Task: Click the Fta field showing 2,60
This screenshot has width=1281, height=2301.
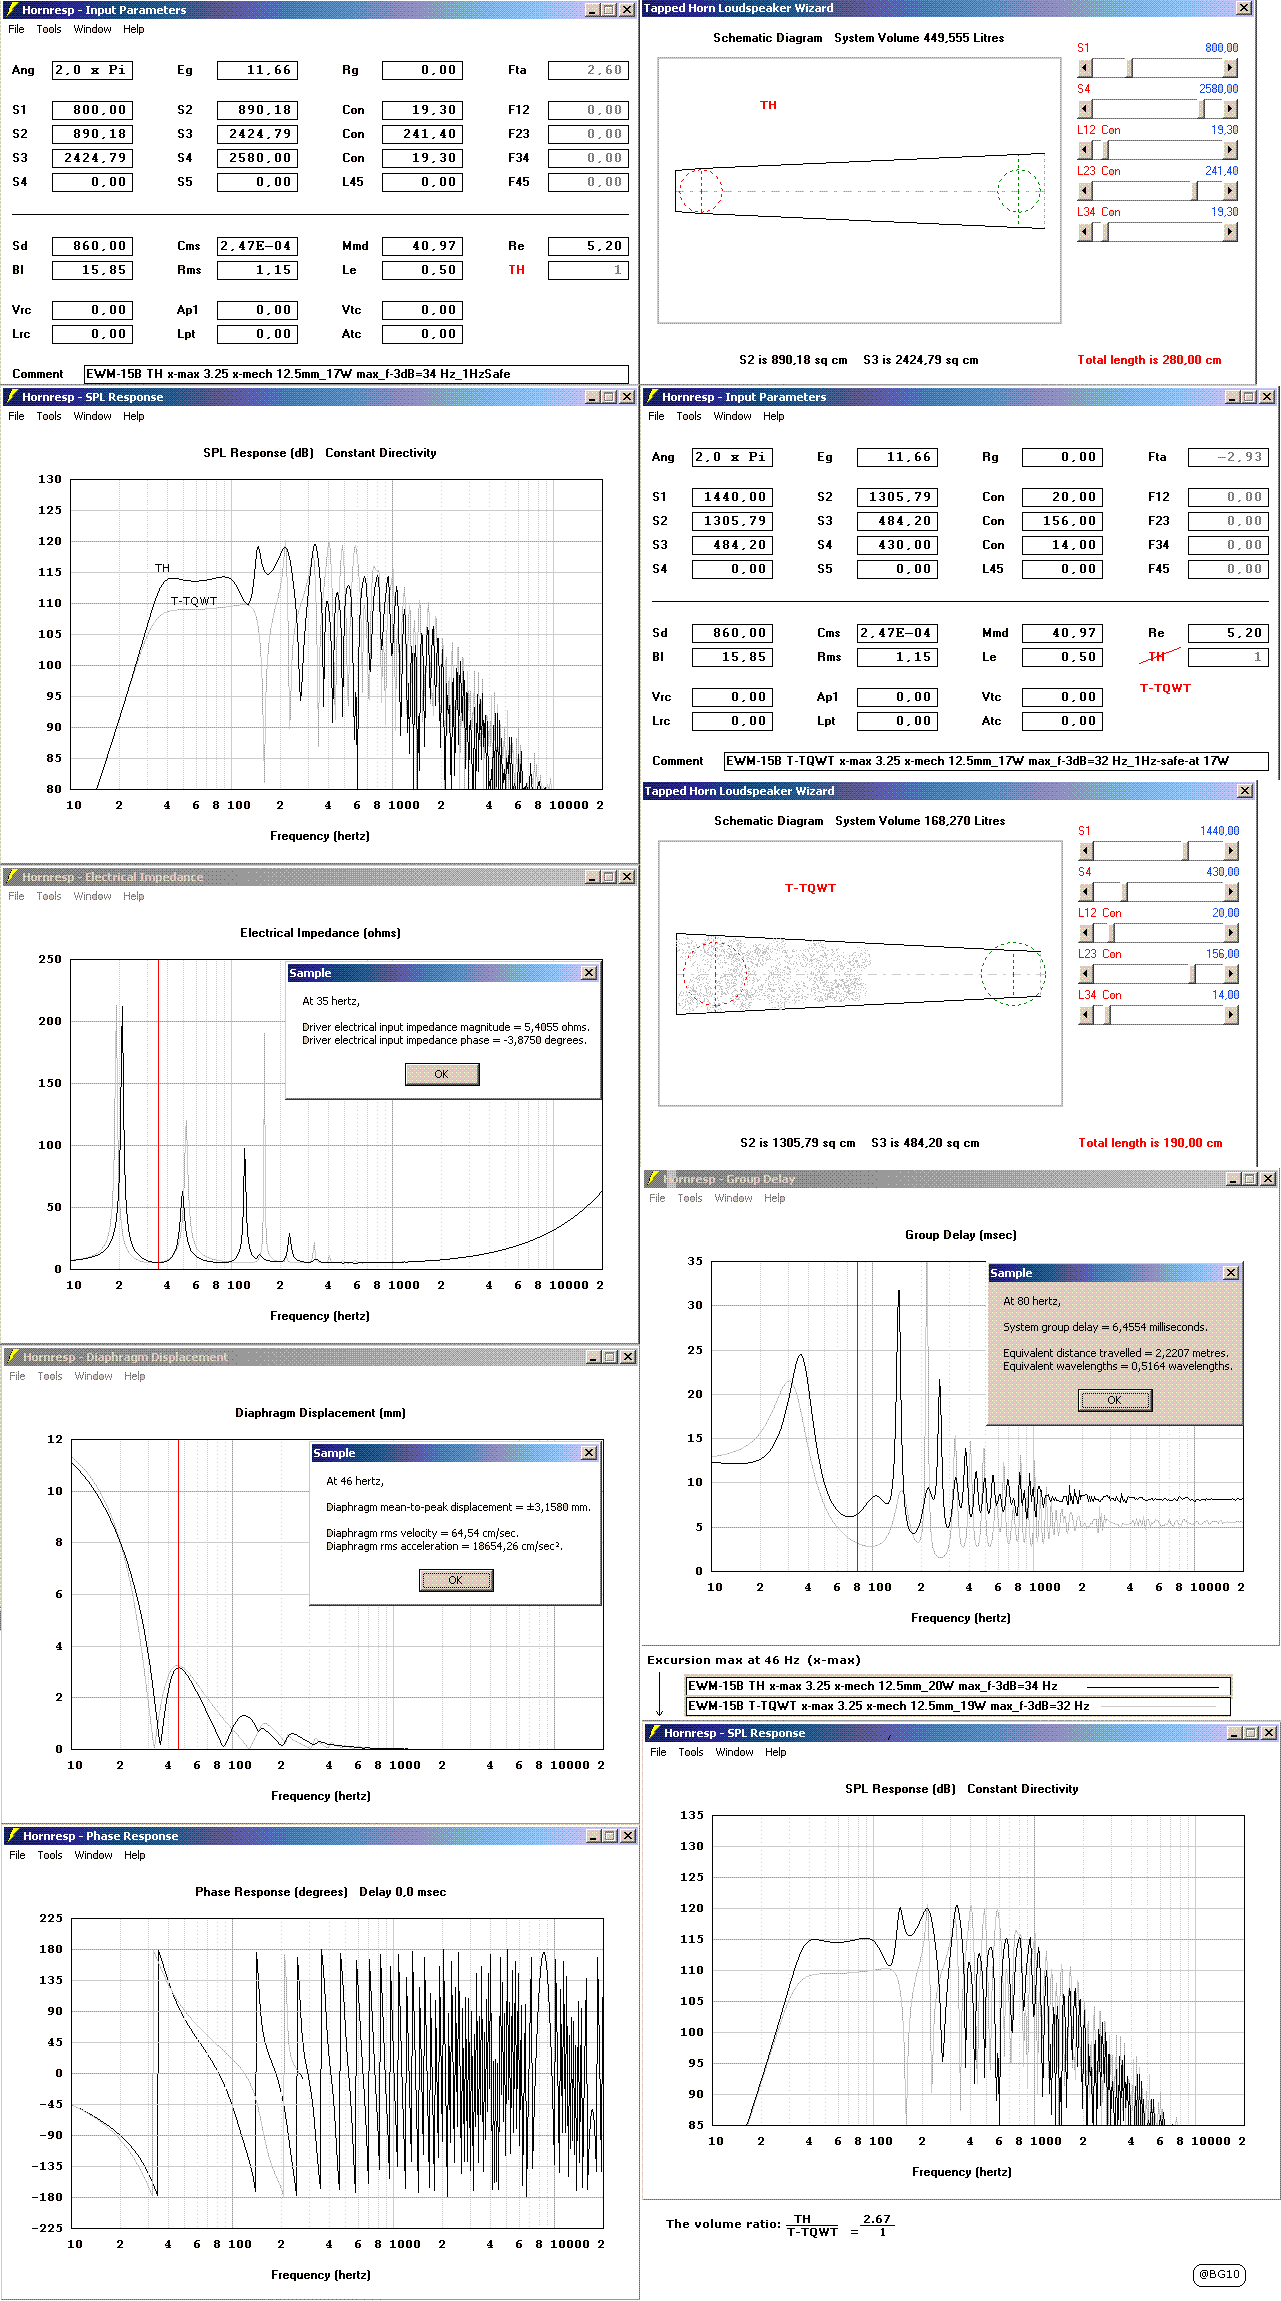Action: coord(588,70)
